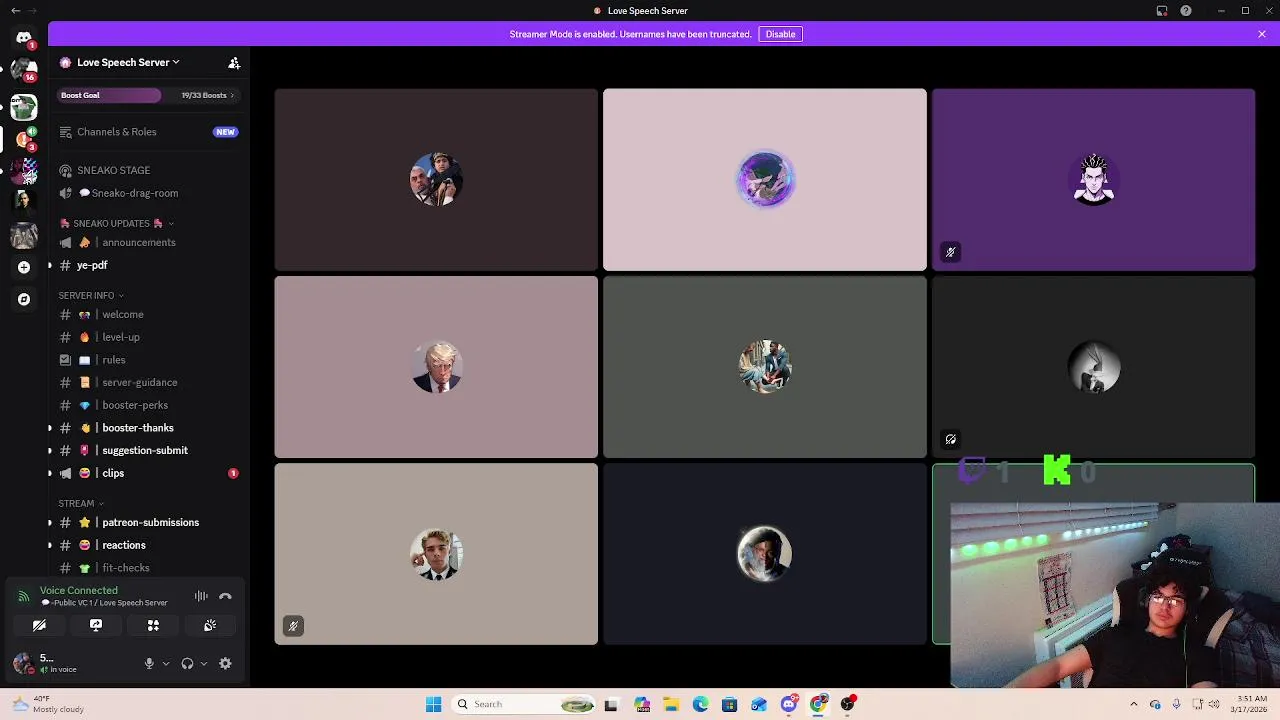The width and height of the screenshot is (1280, 720).
Task: Open the fit-checks channel
Action: (x=149, y=568)
